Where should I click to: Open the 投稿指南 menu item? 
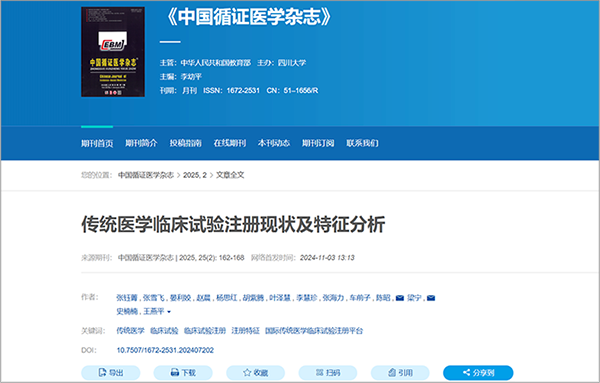tap(186, 143)
